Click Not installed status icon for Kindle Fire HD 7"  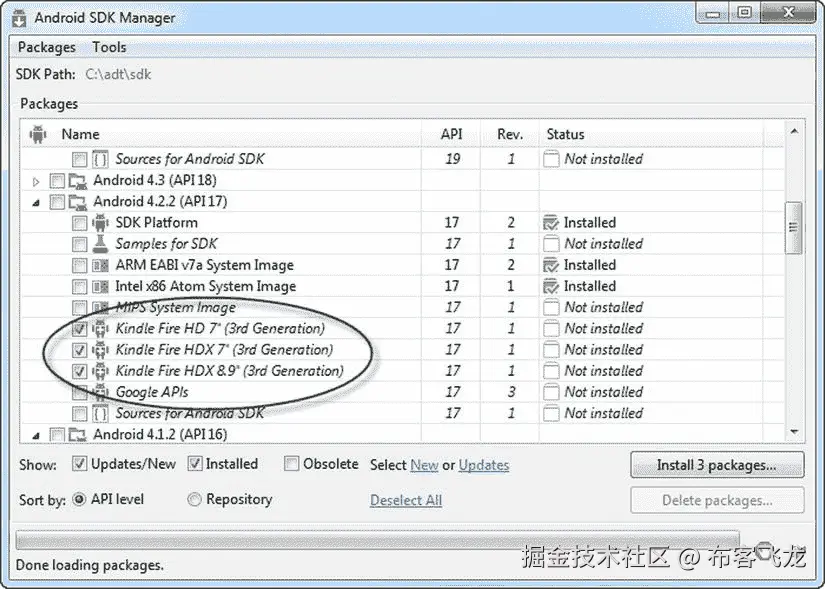pyautogui.click(x=551, y=328)
